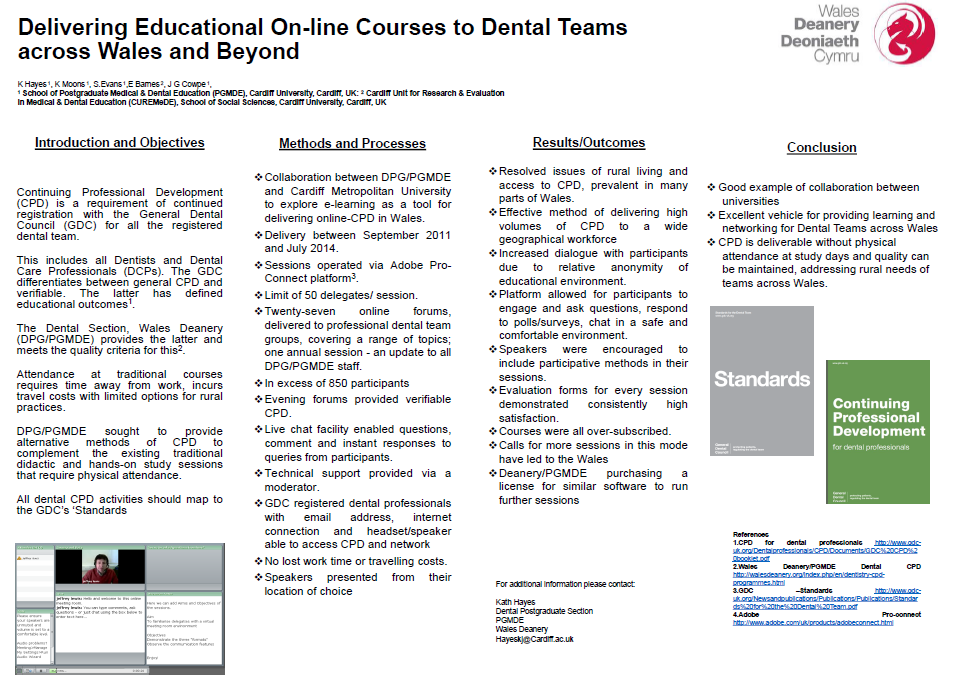This screenshot has width=959, height=696.
Task: Click the webcam video of presenter in screenshot
Action: pos(100,567)
